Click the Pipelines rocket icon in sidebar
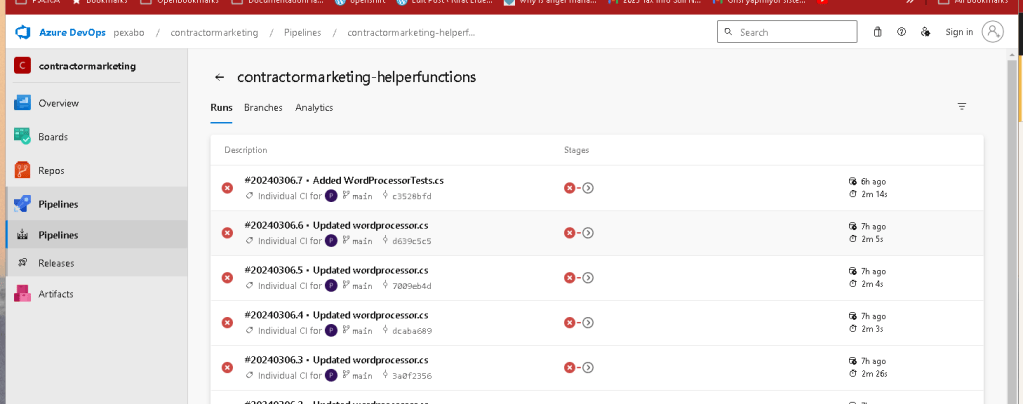 point(23,204)
